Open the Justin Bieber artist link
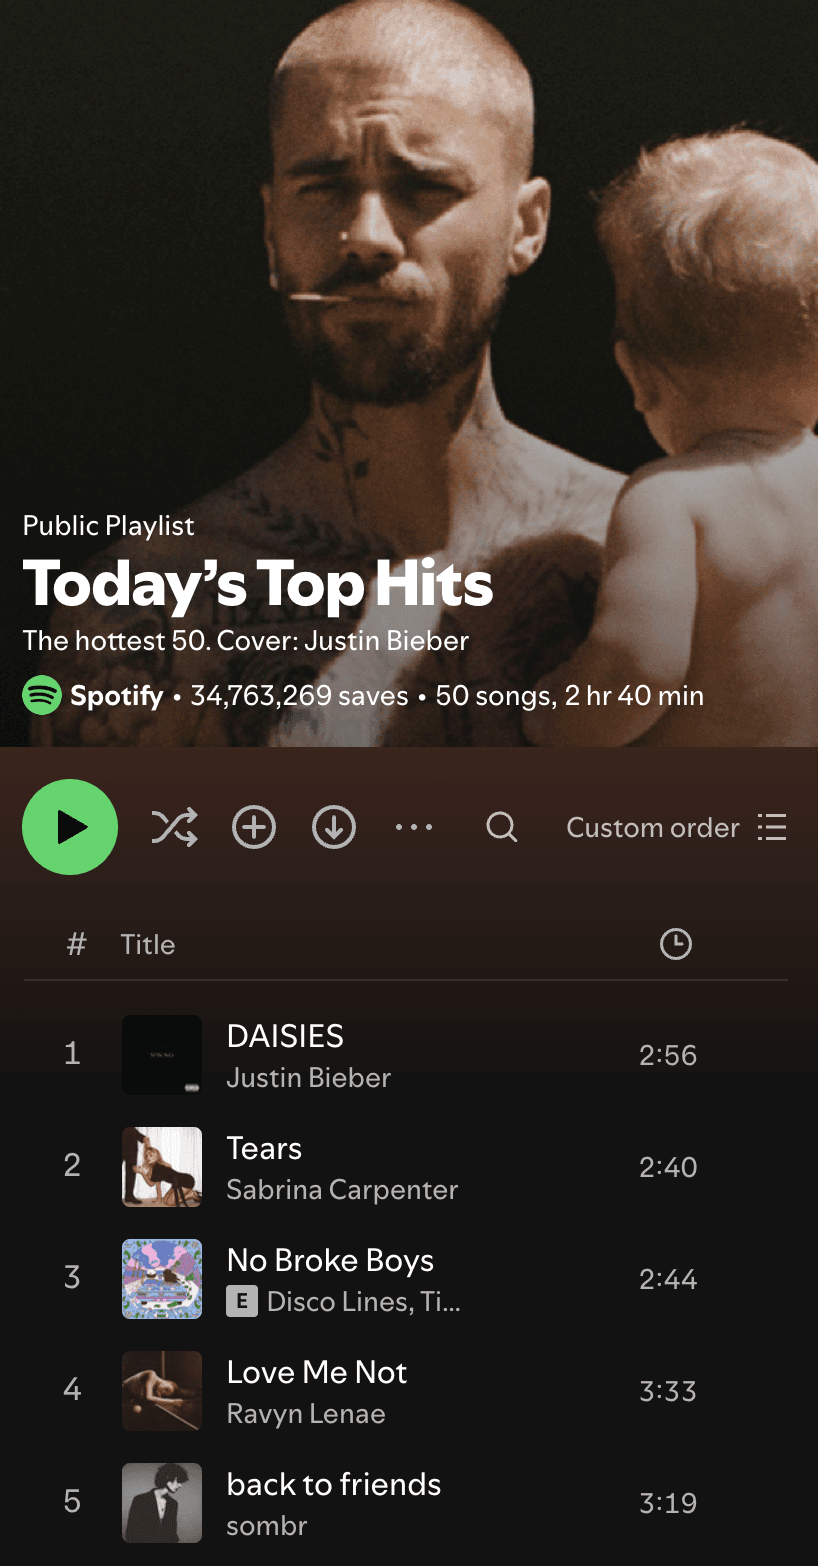818x1566 pixels. coord(308,1078)
